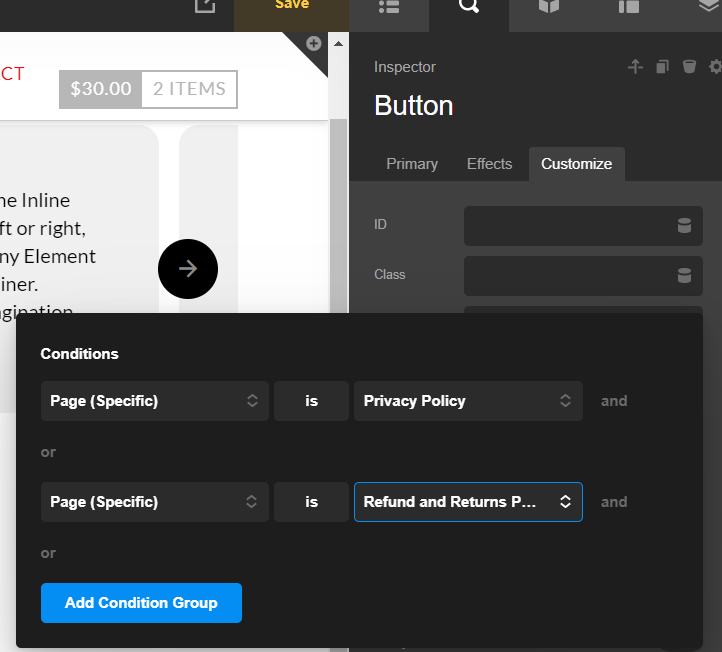This screenshot has width=722, height=652.
Task: Open second Page (Specific) condition dropdown
Action: pos(155,502)
